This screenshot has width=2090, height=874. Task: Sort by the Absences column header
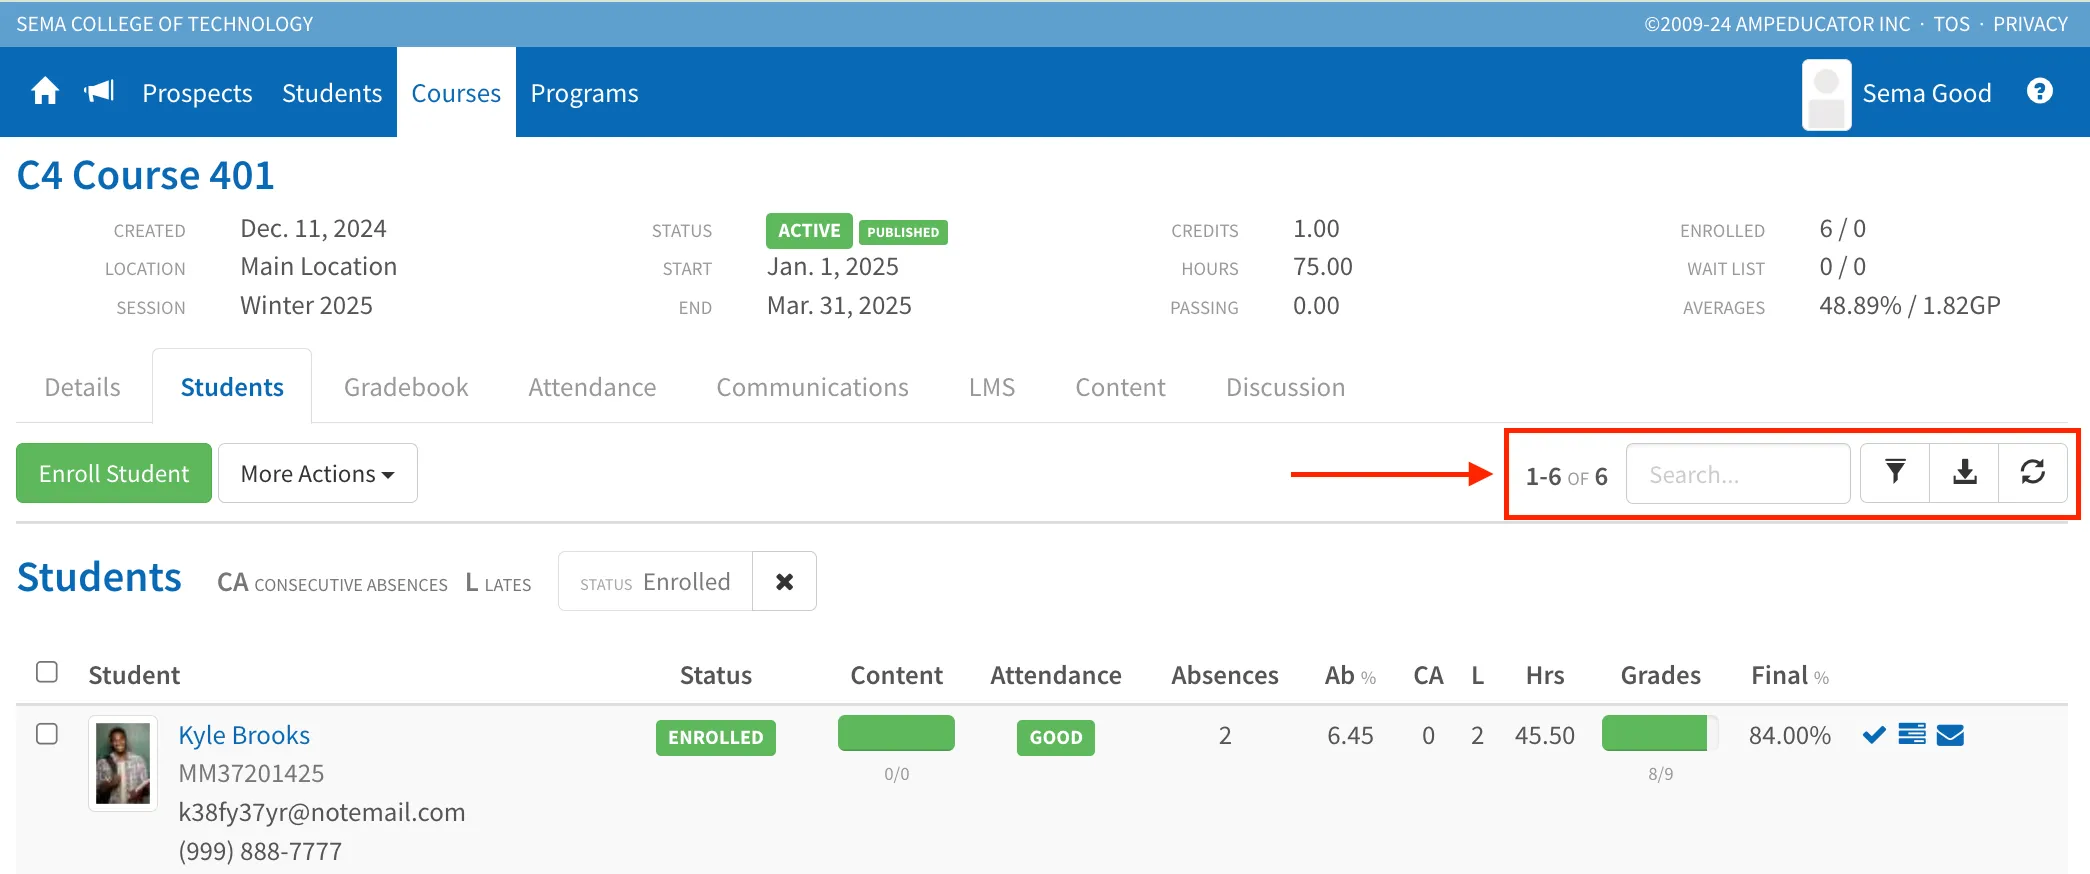(1225, 675)
